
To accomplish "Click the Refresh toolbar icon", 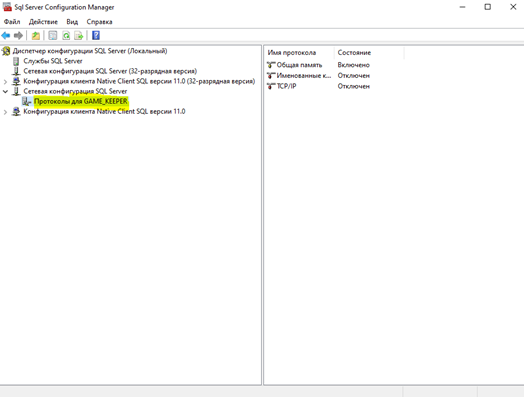I will [66, 35].
